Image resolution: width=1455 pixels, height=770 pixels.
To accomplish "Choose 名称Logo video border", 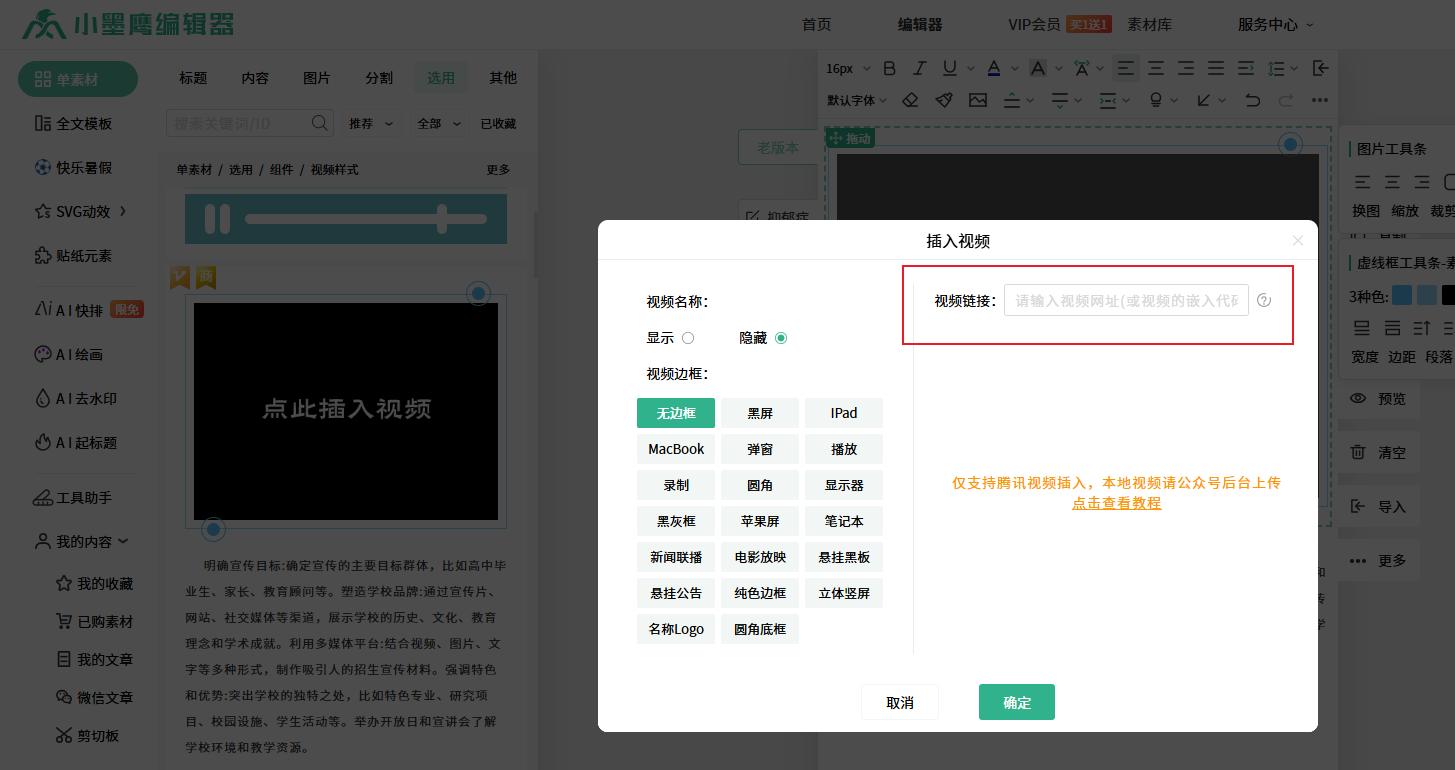I will (x=676, y=629).
